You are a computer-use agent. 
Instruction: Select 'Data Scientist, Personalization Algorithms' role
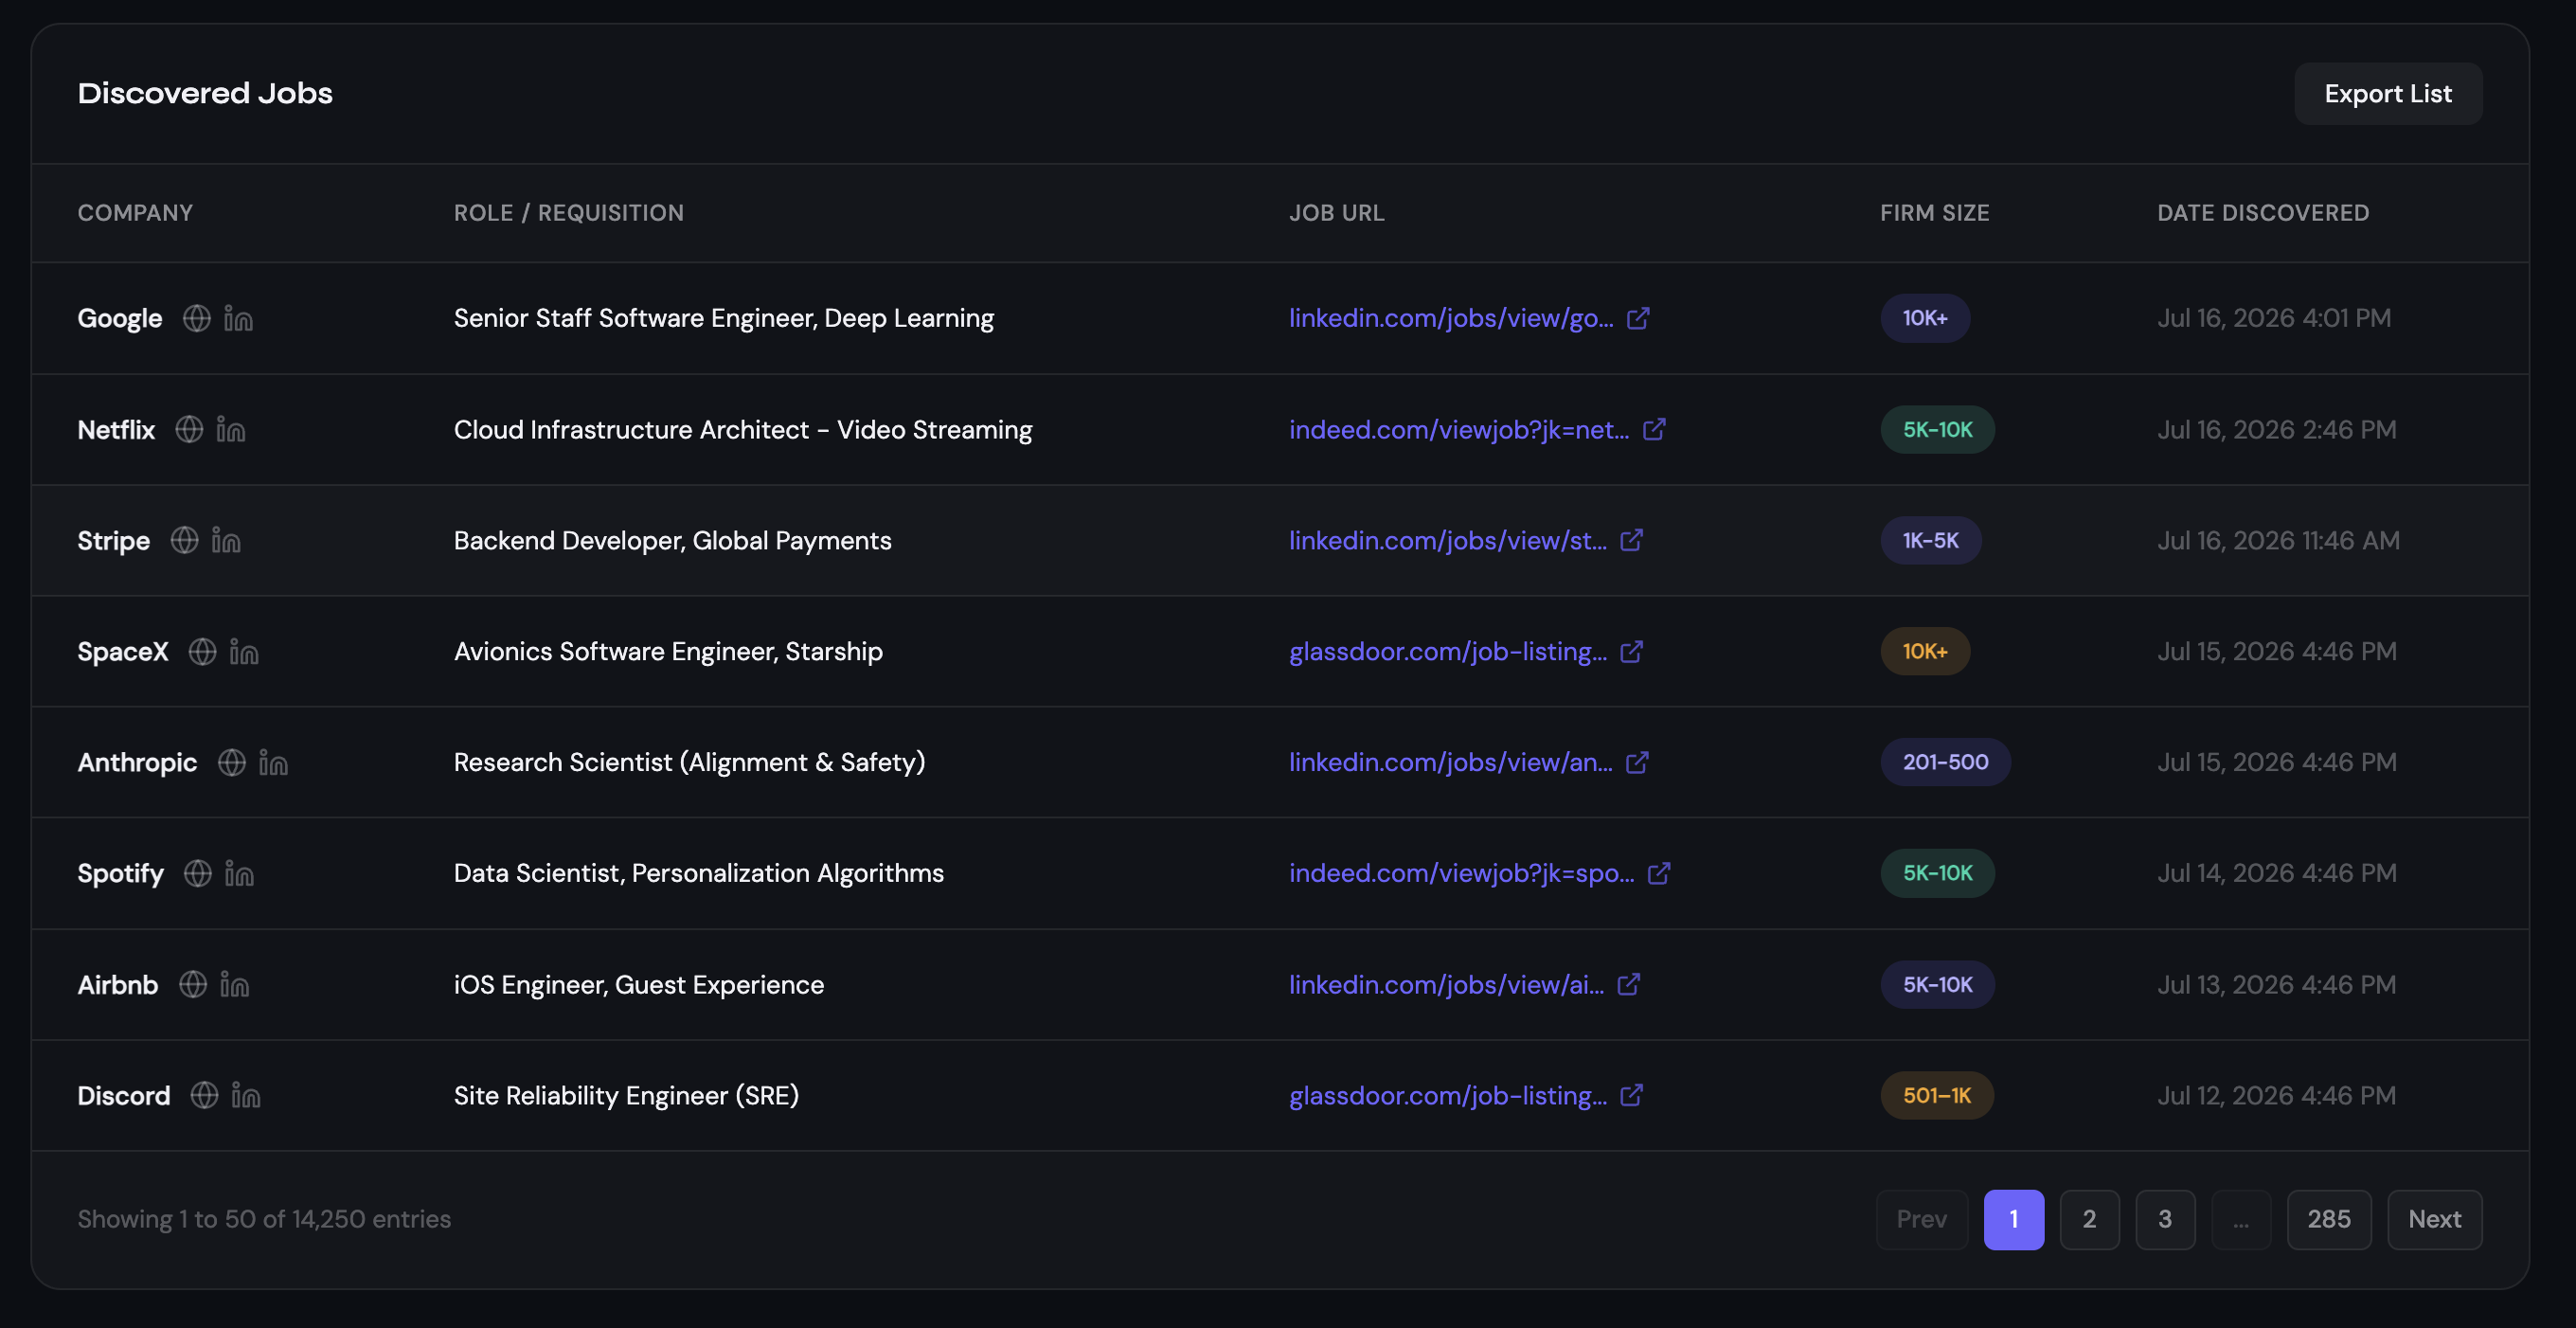(699, 873)
